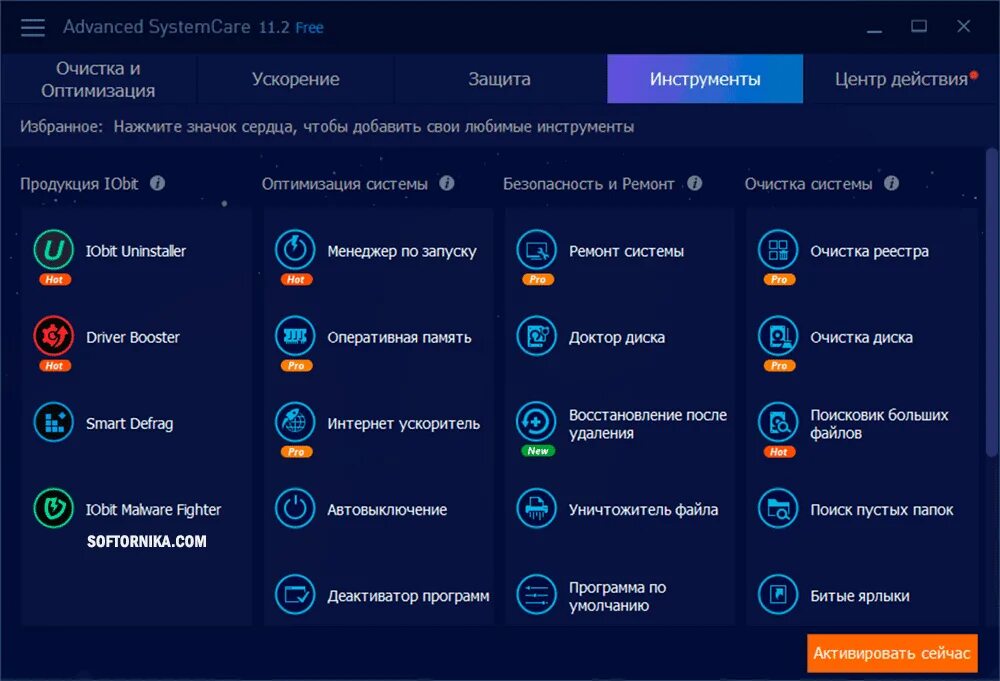The image size is (1000, 681).
Task: Click the Поисковик больших файлов label
Action: coord(879,424)
